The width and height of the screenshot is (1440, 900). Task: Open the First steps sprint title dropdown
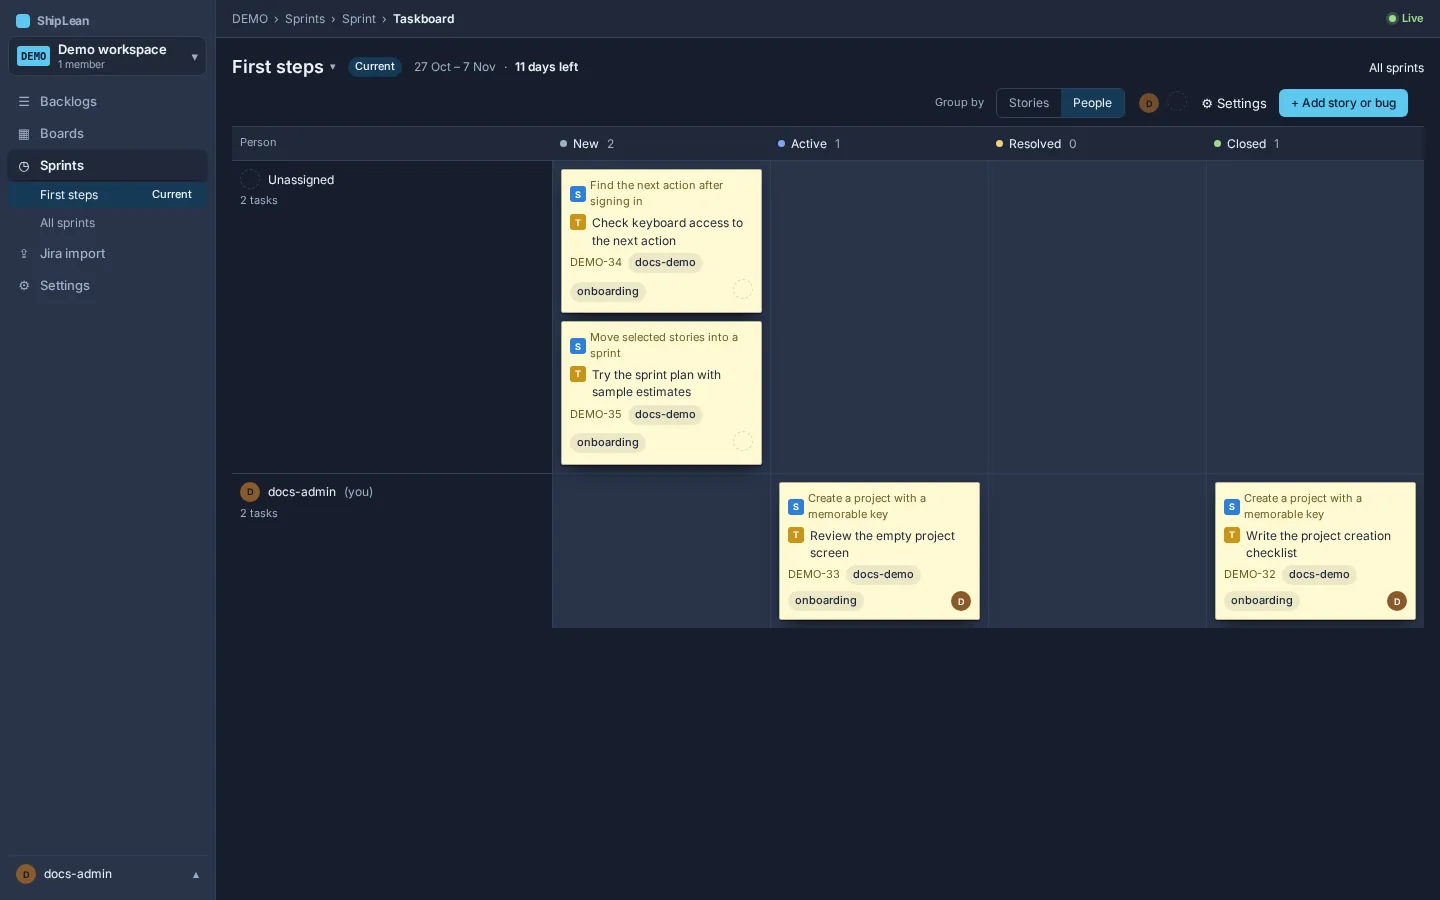point(285,67)
